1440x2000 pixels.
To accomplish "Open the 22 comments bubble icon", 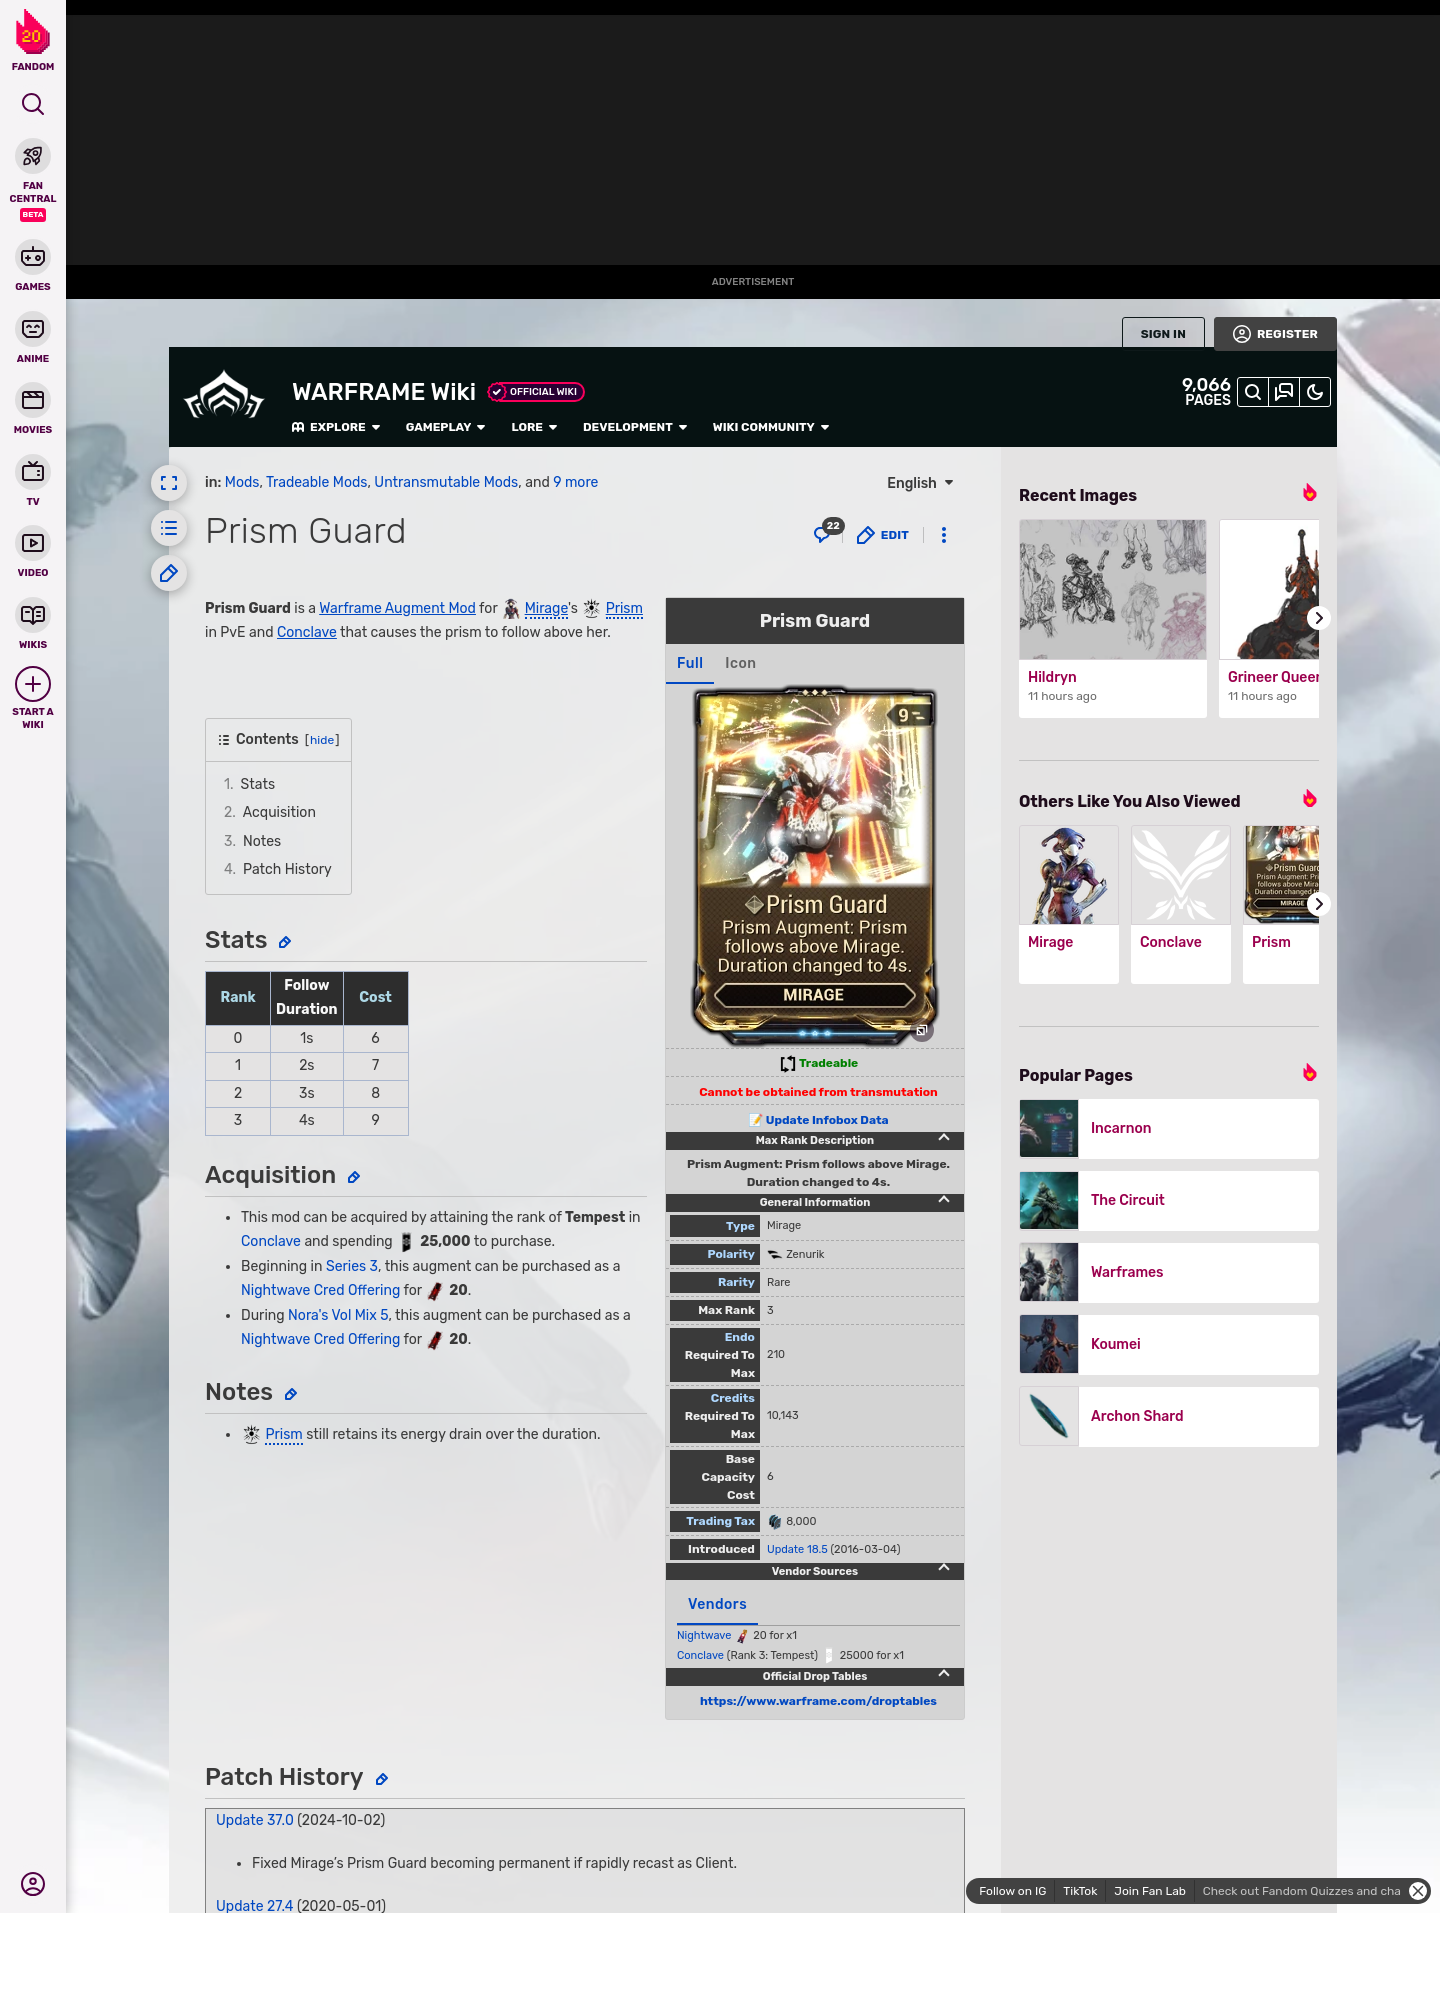I will (x=827, y=531).
